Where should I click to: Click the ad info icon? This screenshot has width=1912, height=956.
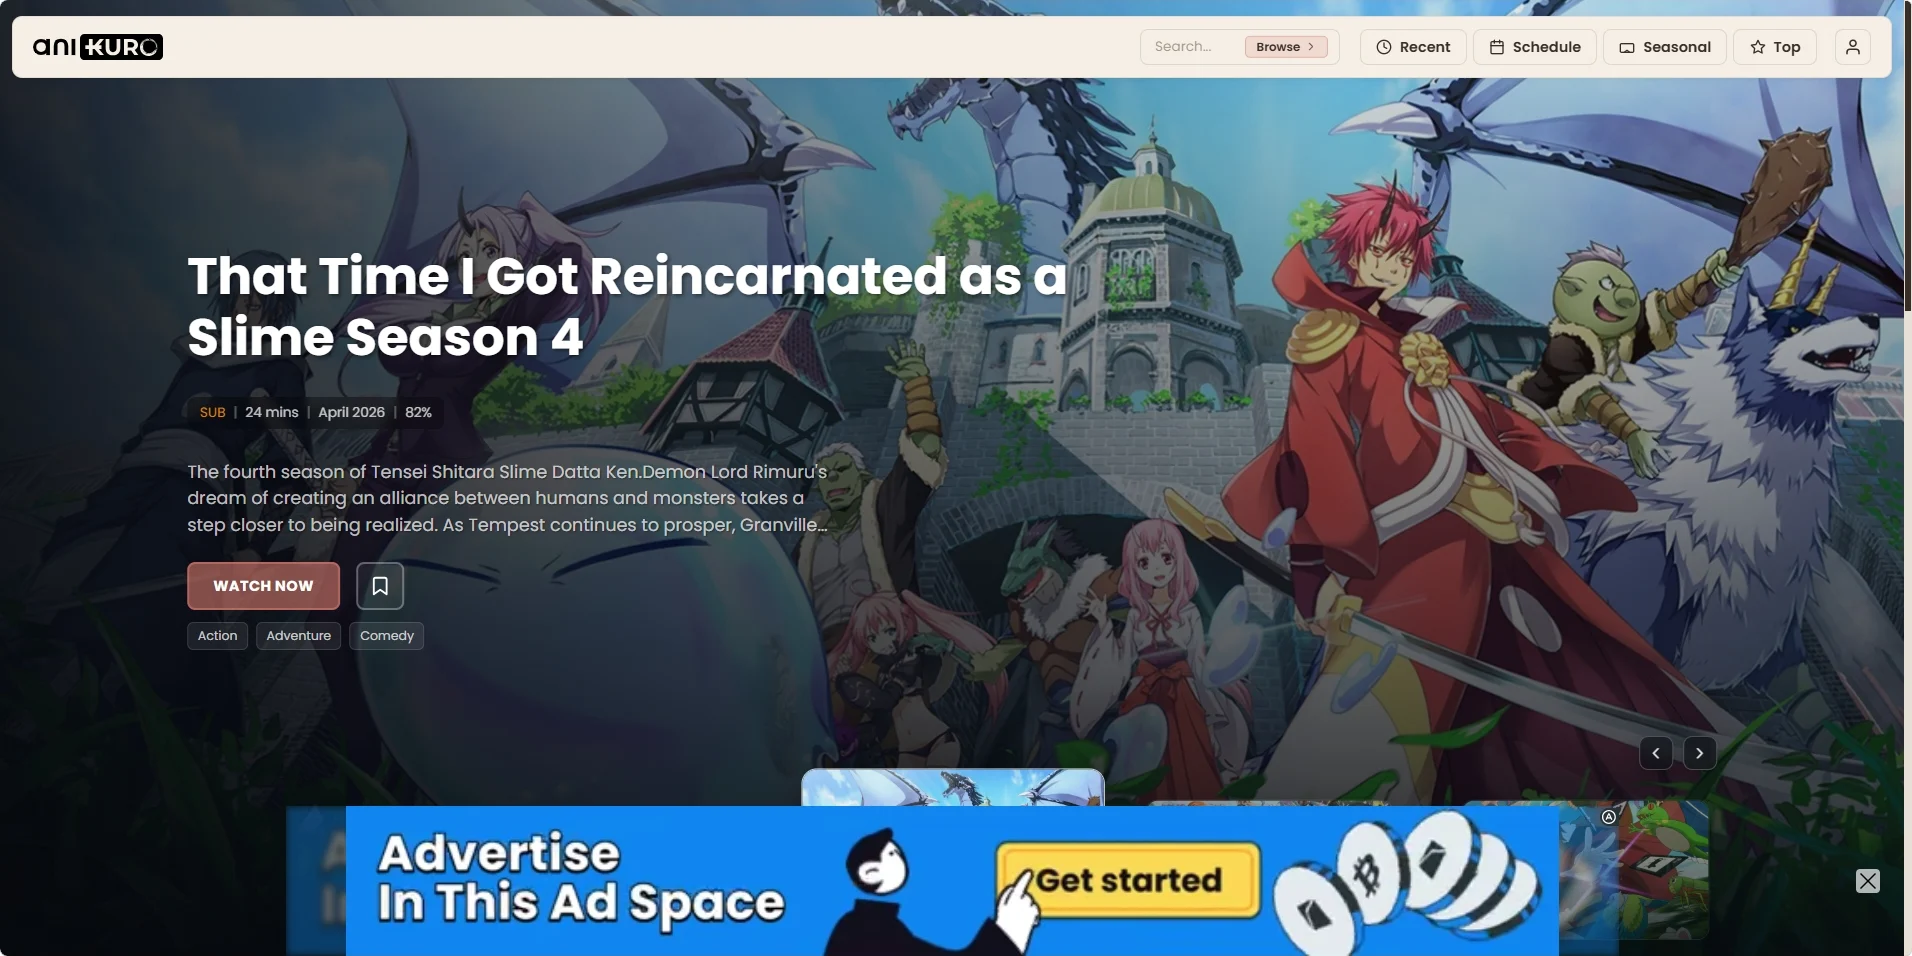tap(1609, 817)
